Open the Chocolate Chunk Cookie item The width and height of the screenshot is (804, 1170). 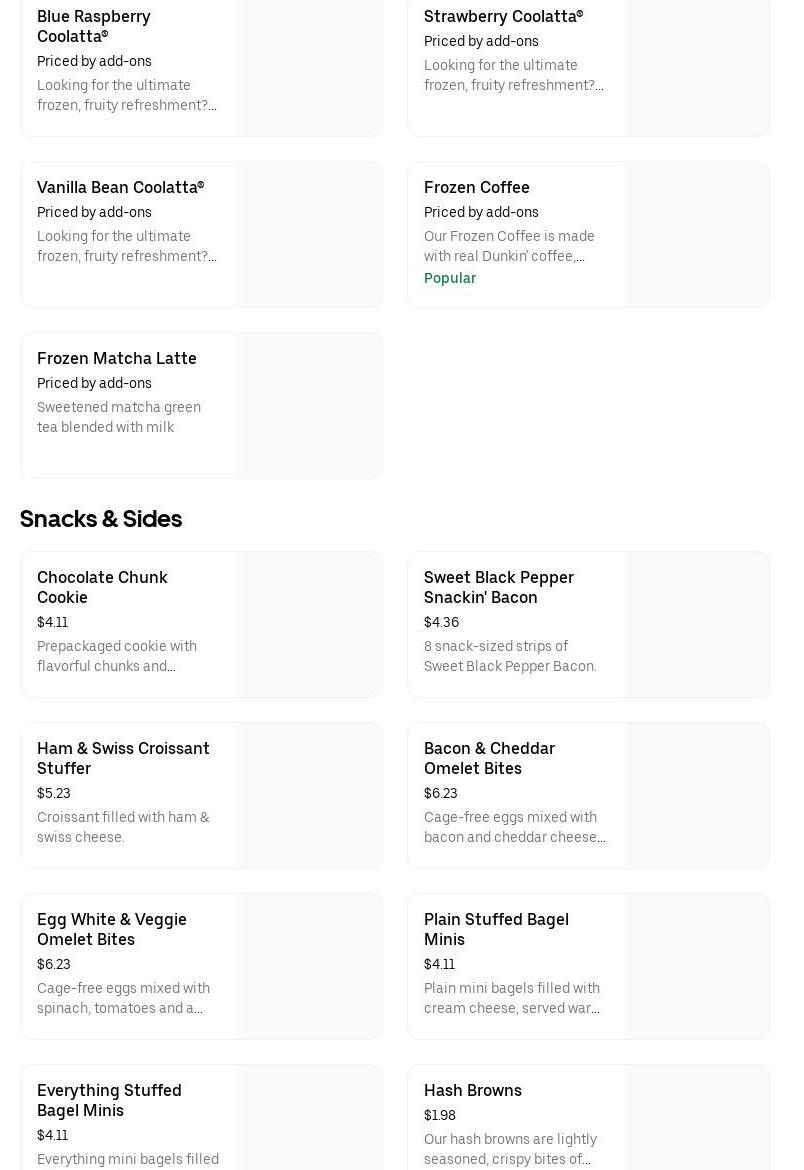click(x=102, y=587)
